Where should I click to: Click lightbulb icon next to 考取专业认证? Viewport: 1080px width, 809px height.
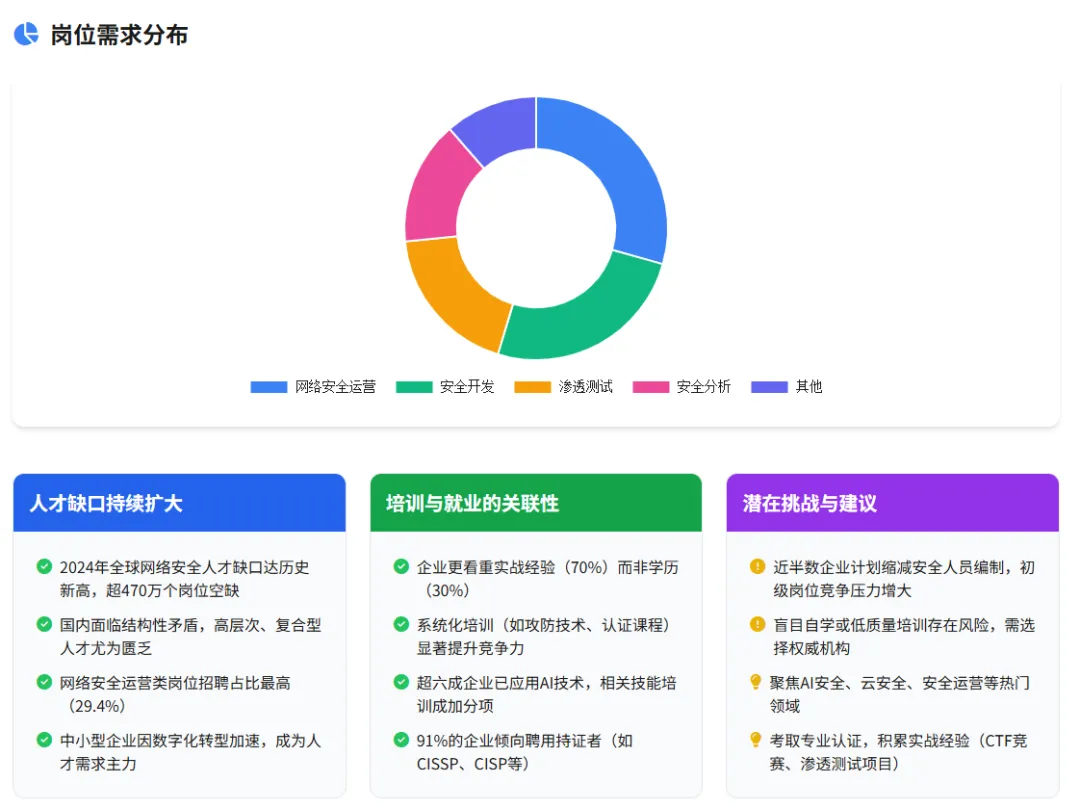pyautogui.click(x=756, y=740)
